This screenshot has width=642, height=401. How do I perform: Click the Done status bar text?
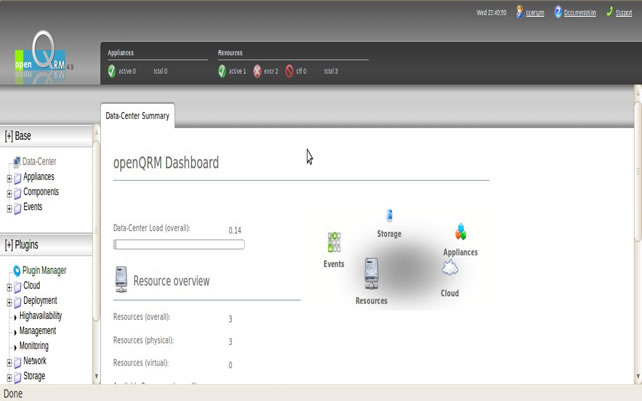13,394
